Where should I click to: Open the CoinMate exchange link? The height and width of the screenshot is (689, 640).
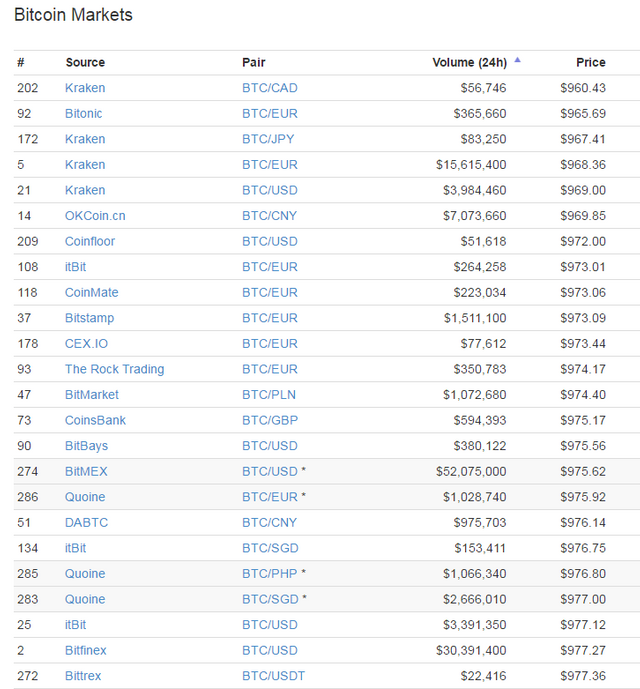point(91,292)
